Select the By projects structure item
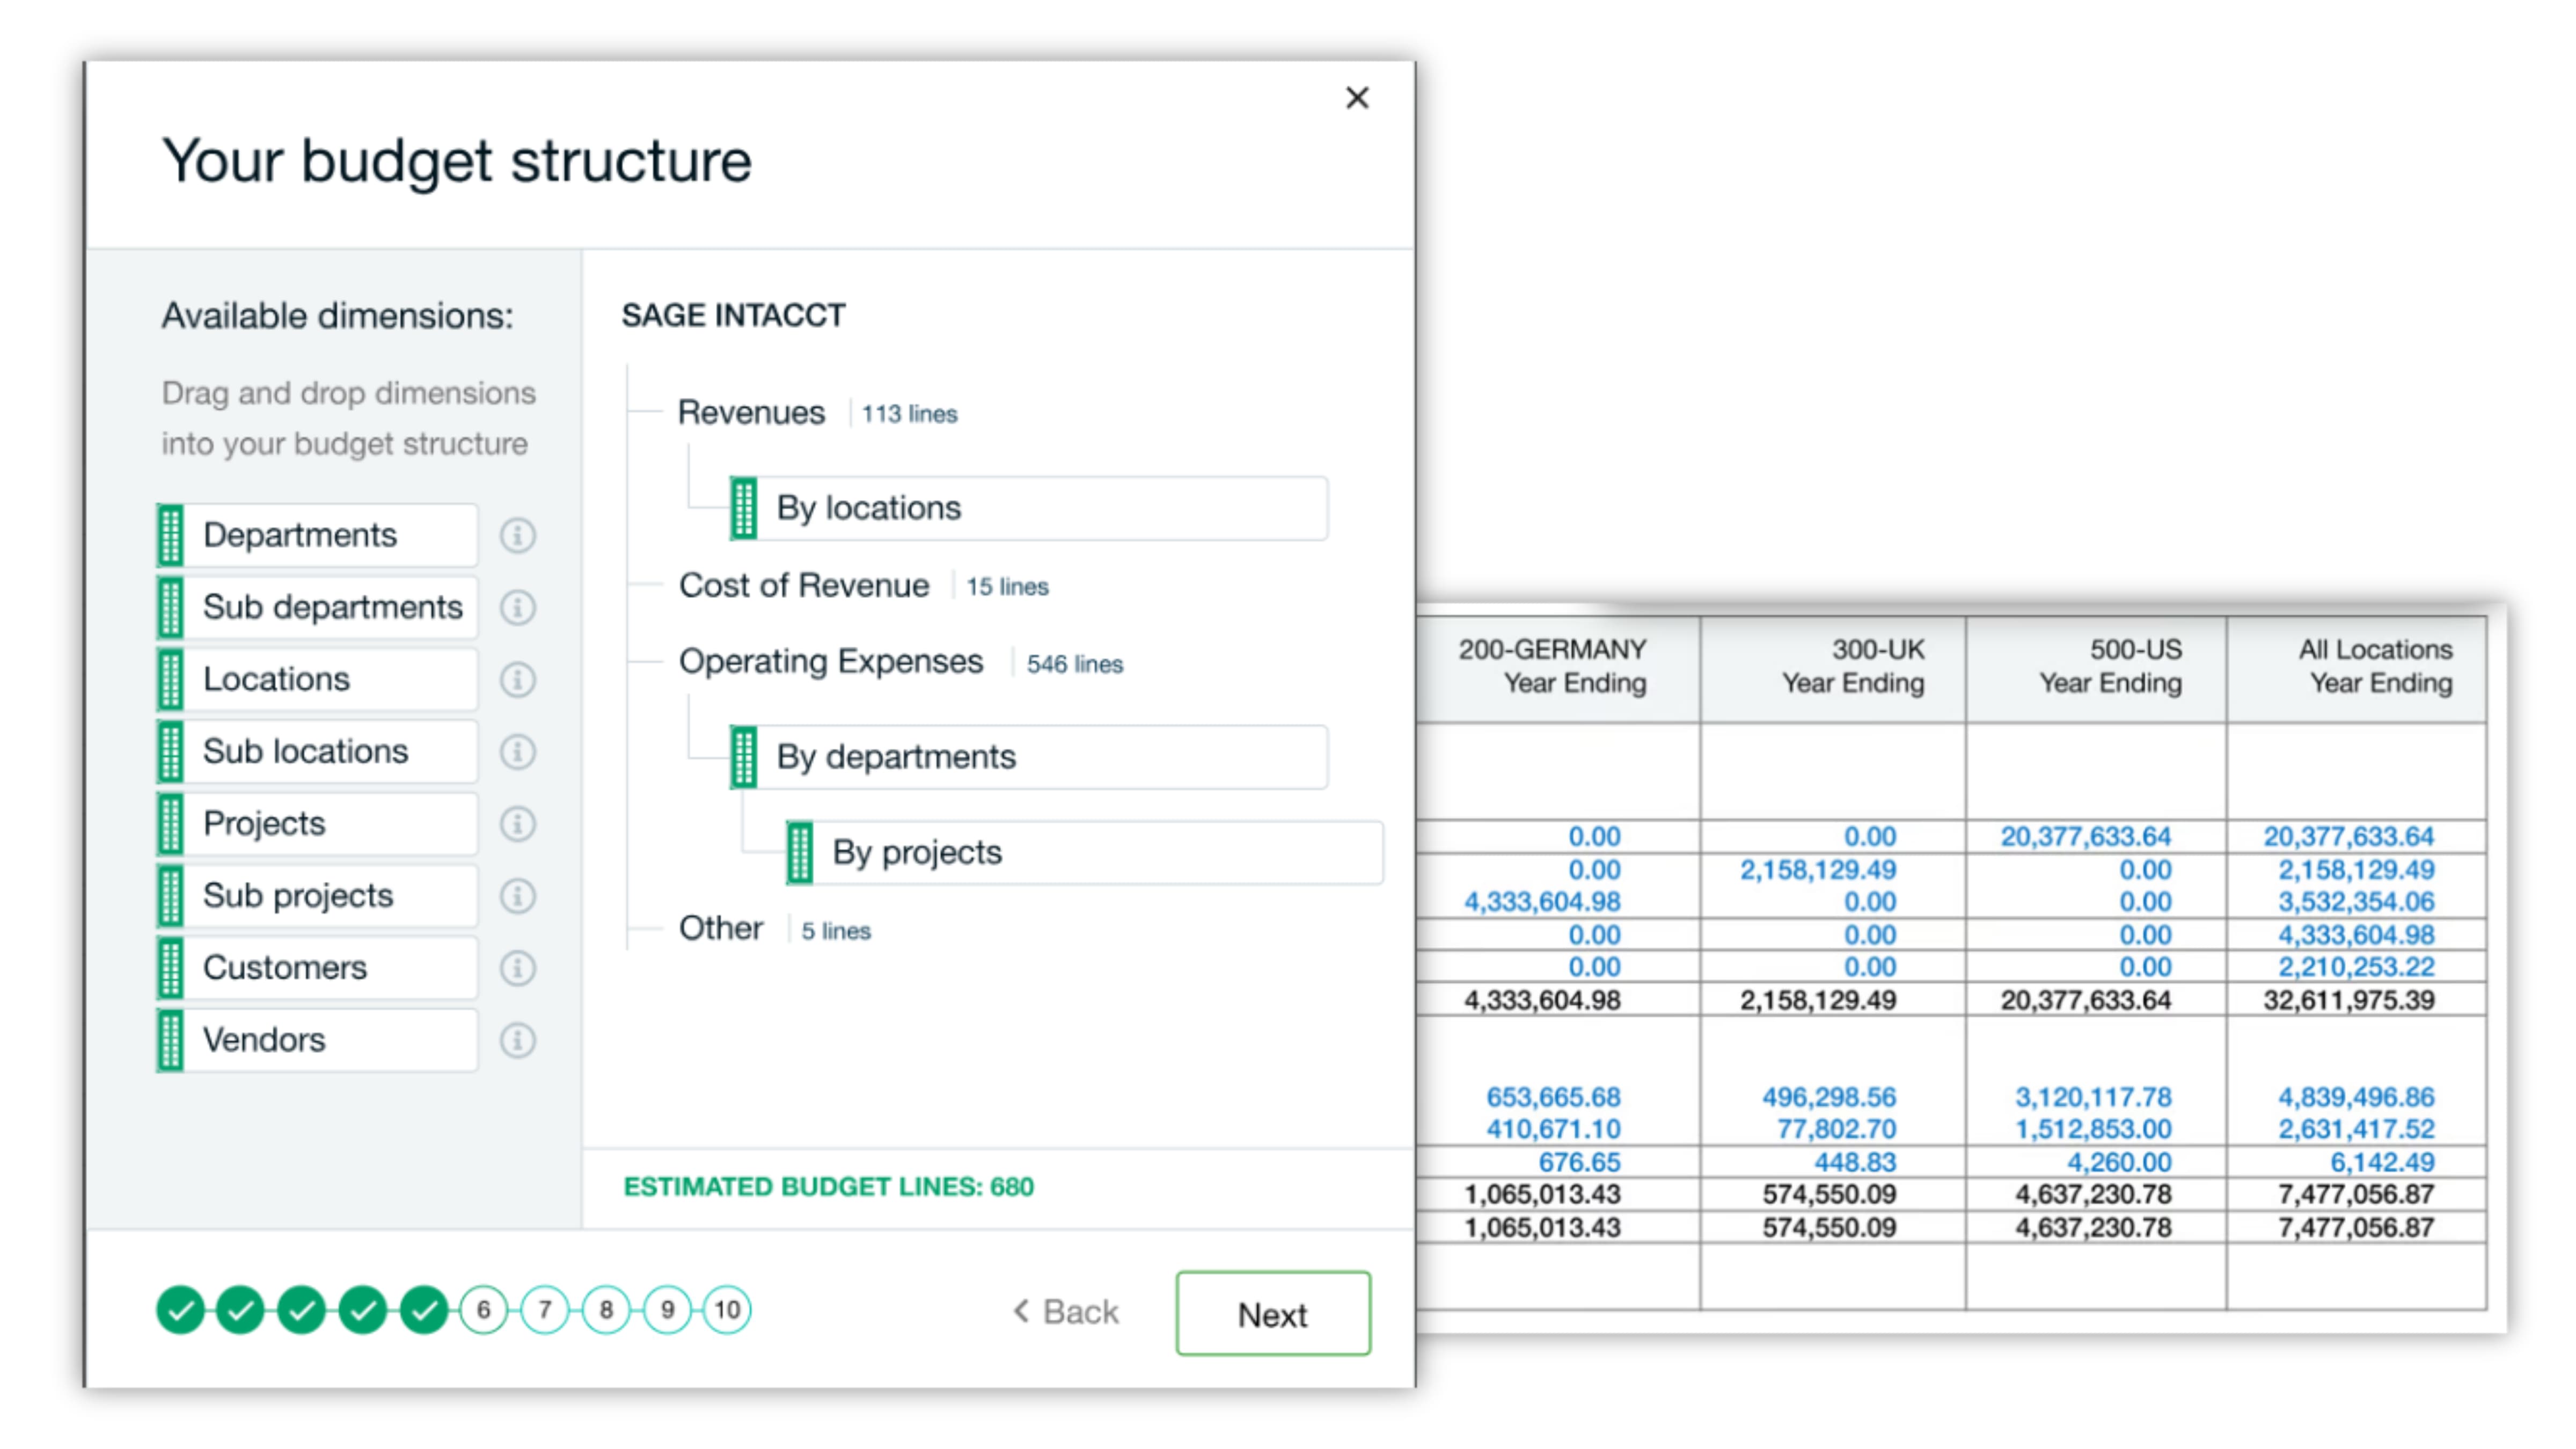This screenshot has height=1449, width=2576. coord(1085,853)
